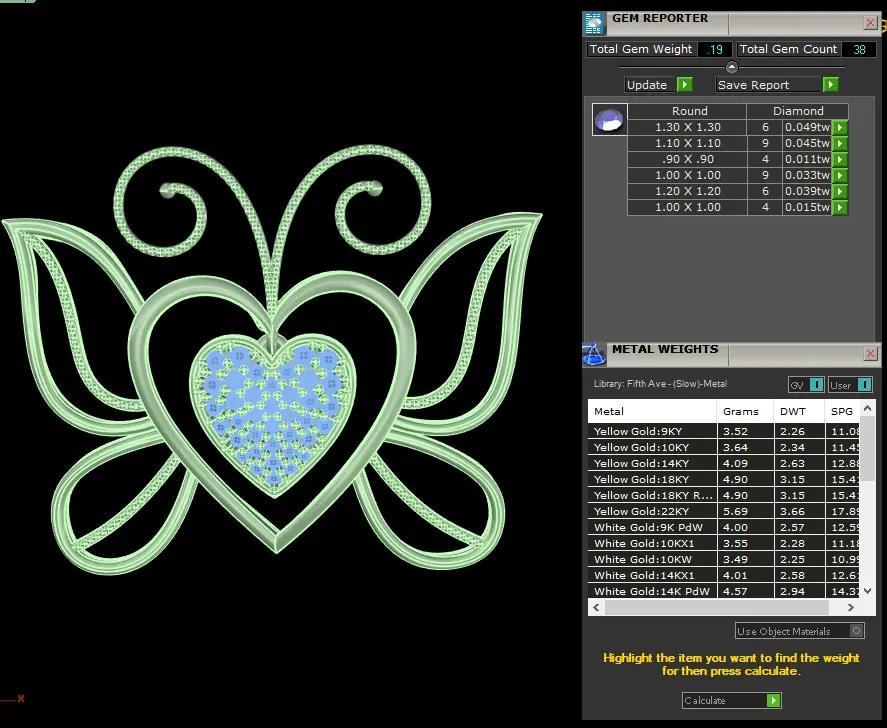This screenshot has height=728, width=887.
Task: Click the 0.049tw weight cell
Action: click(x=807, y=127)
